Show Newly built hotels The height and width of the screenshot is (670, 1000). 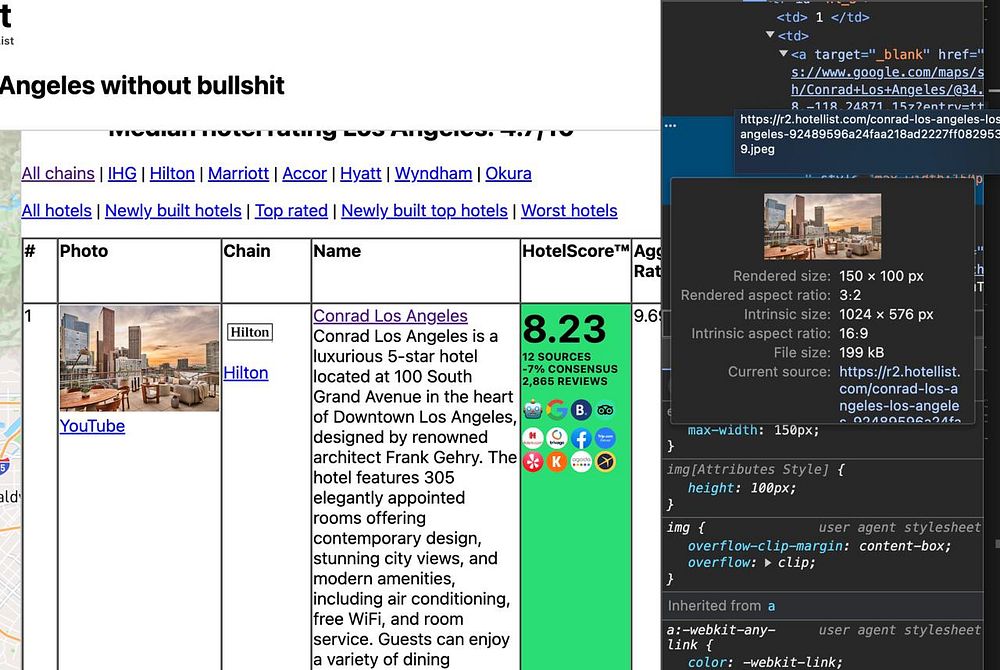coord(173,210)
